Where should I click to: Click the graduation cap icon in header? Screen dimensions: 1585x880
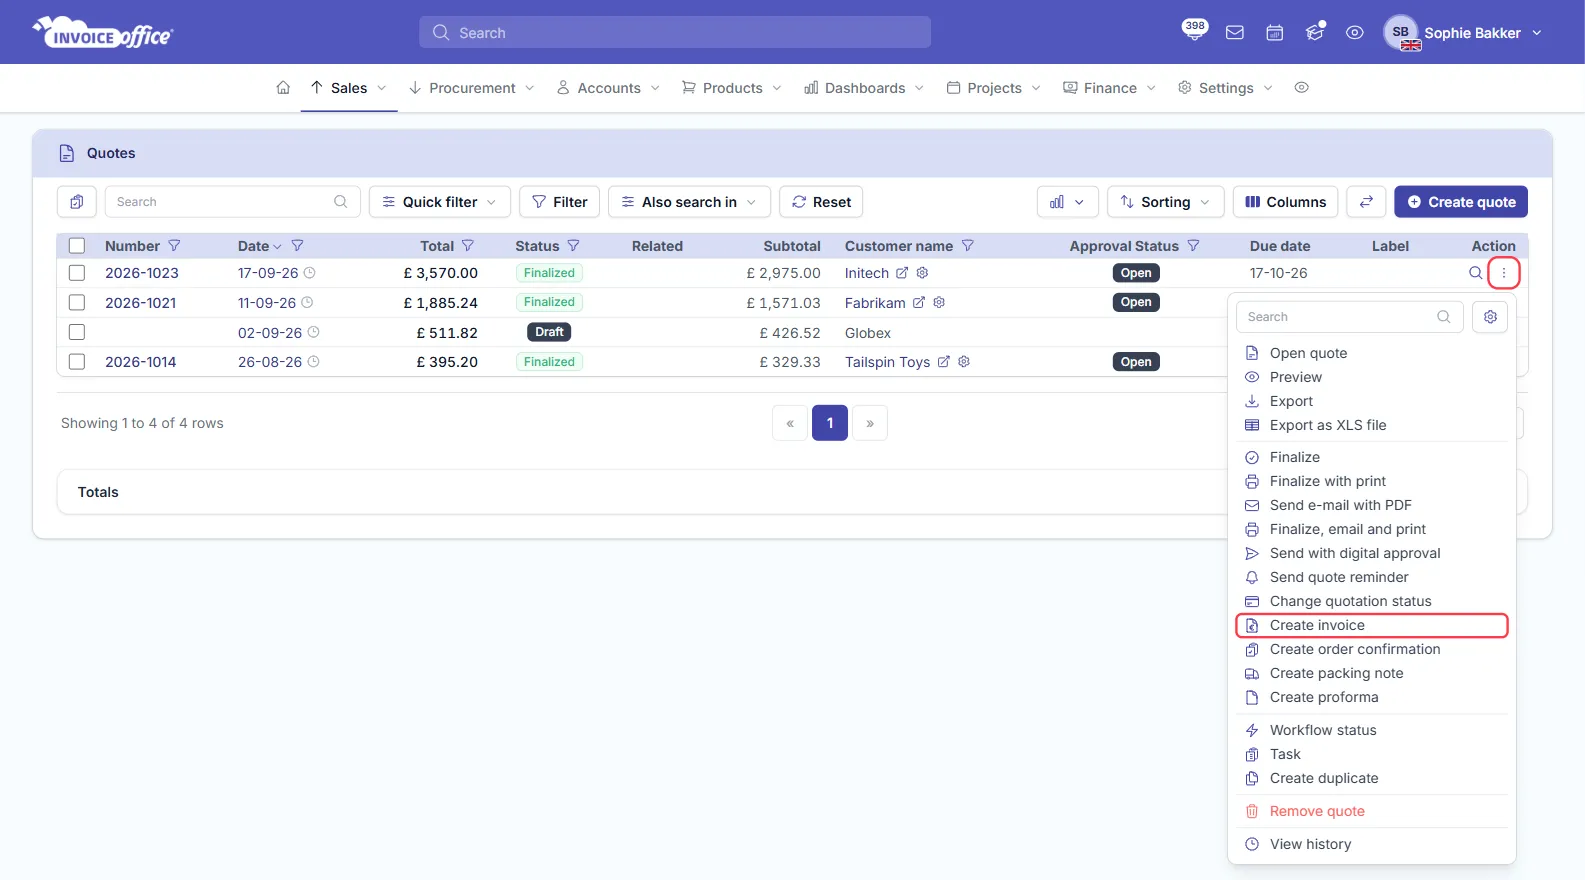pyautogui.click(x=1315, y=32)
